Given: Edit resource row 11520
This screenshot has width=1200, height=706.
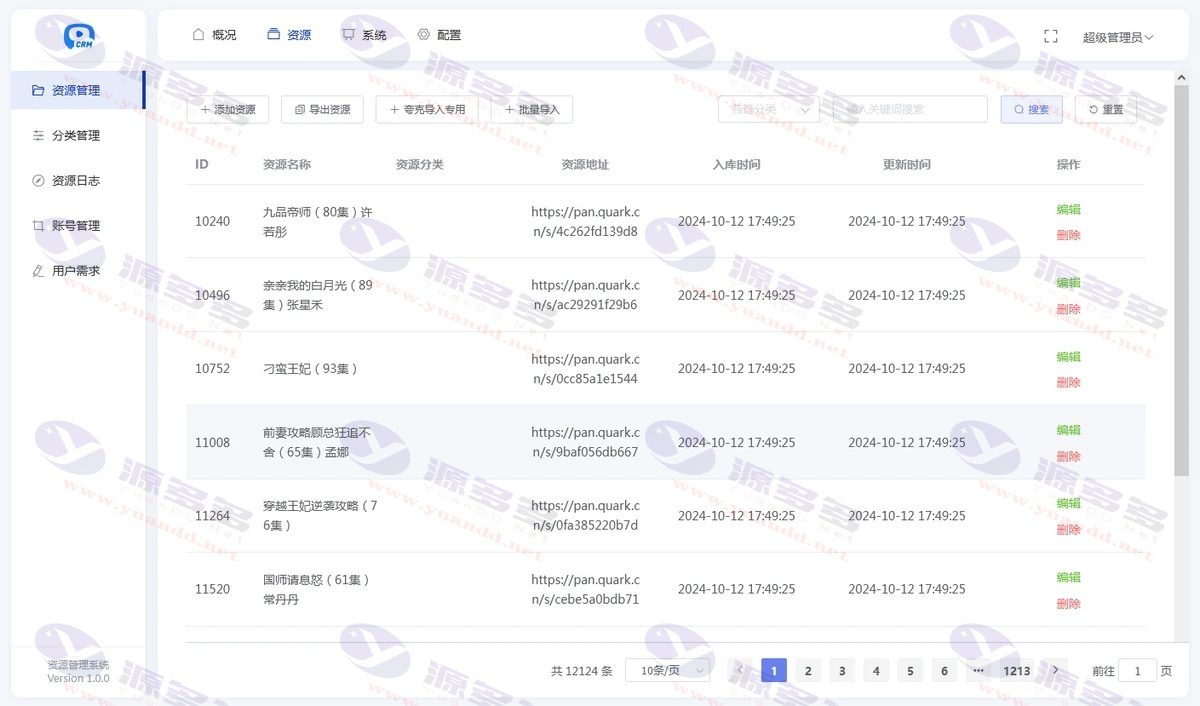Looking at the screenshot, I should click(1068, 577).
